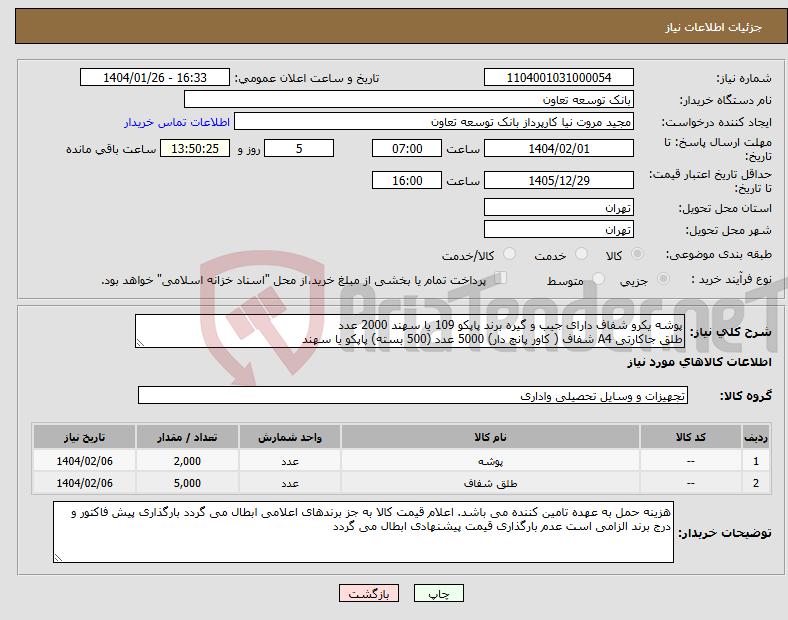Click the چاپ (print) button
The image size is (788, 620).
click(x=438, y=593)
